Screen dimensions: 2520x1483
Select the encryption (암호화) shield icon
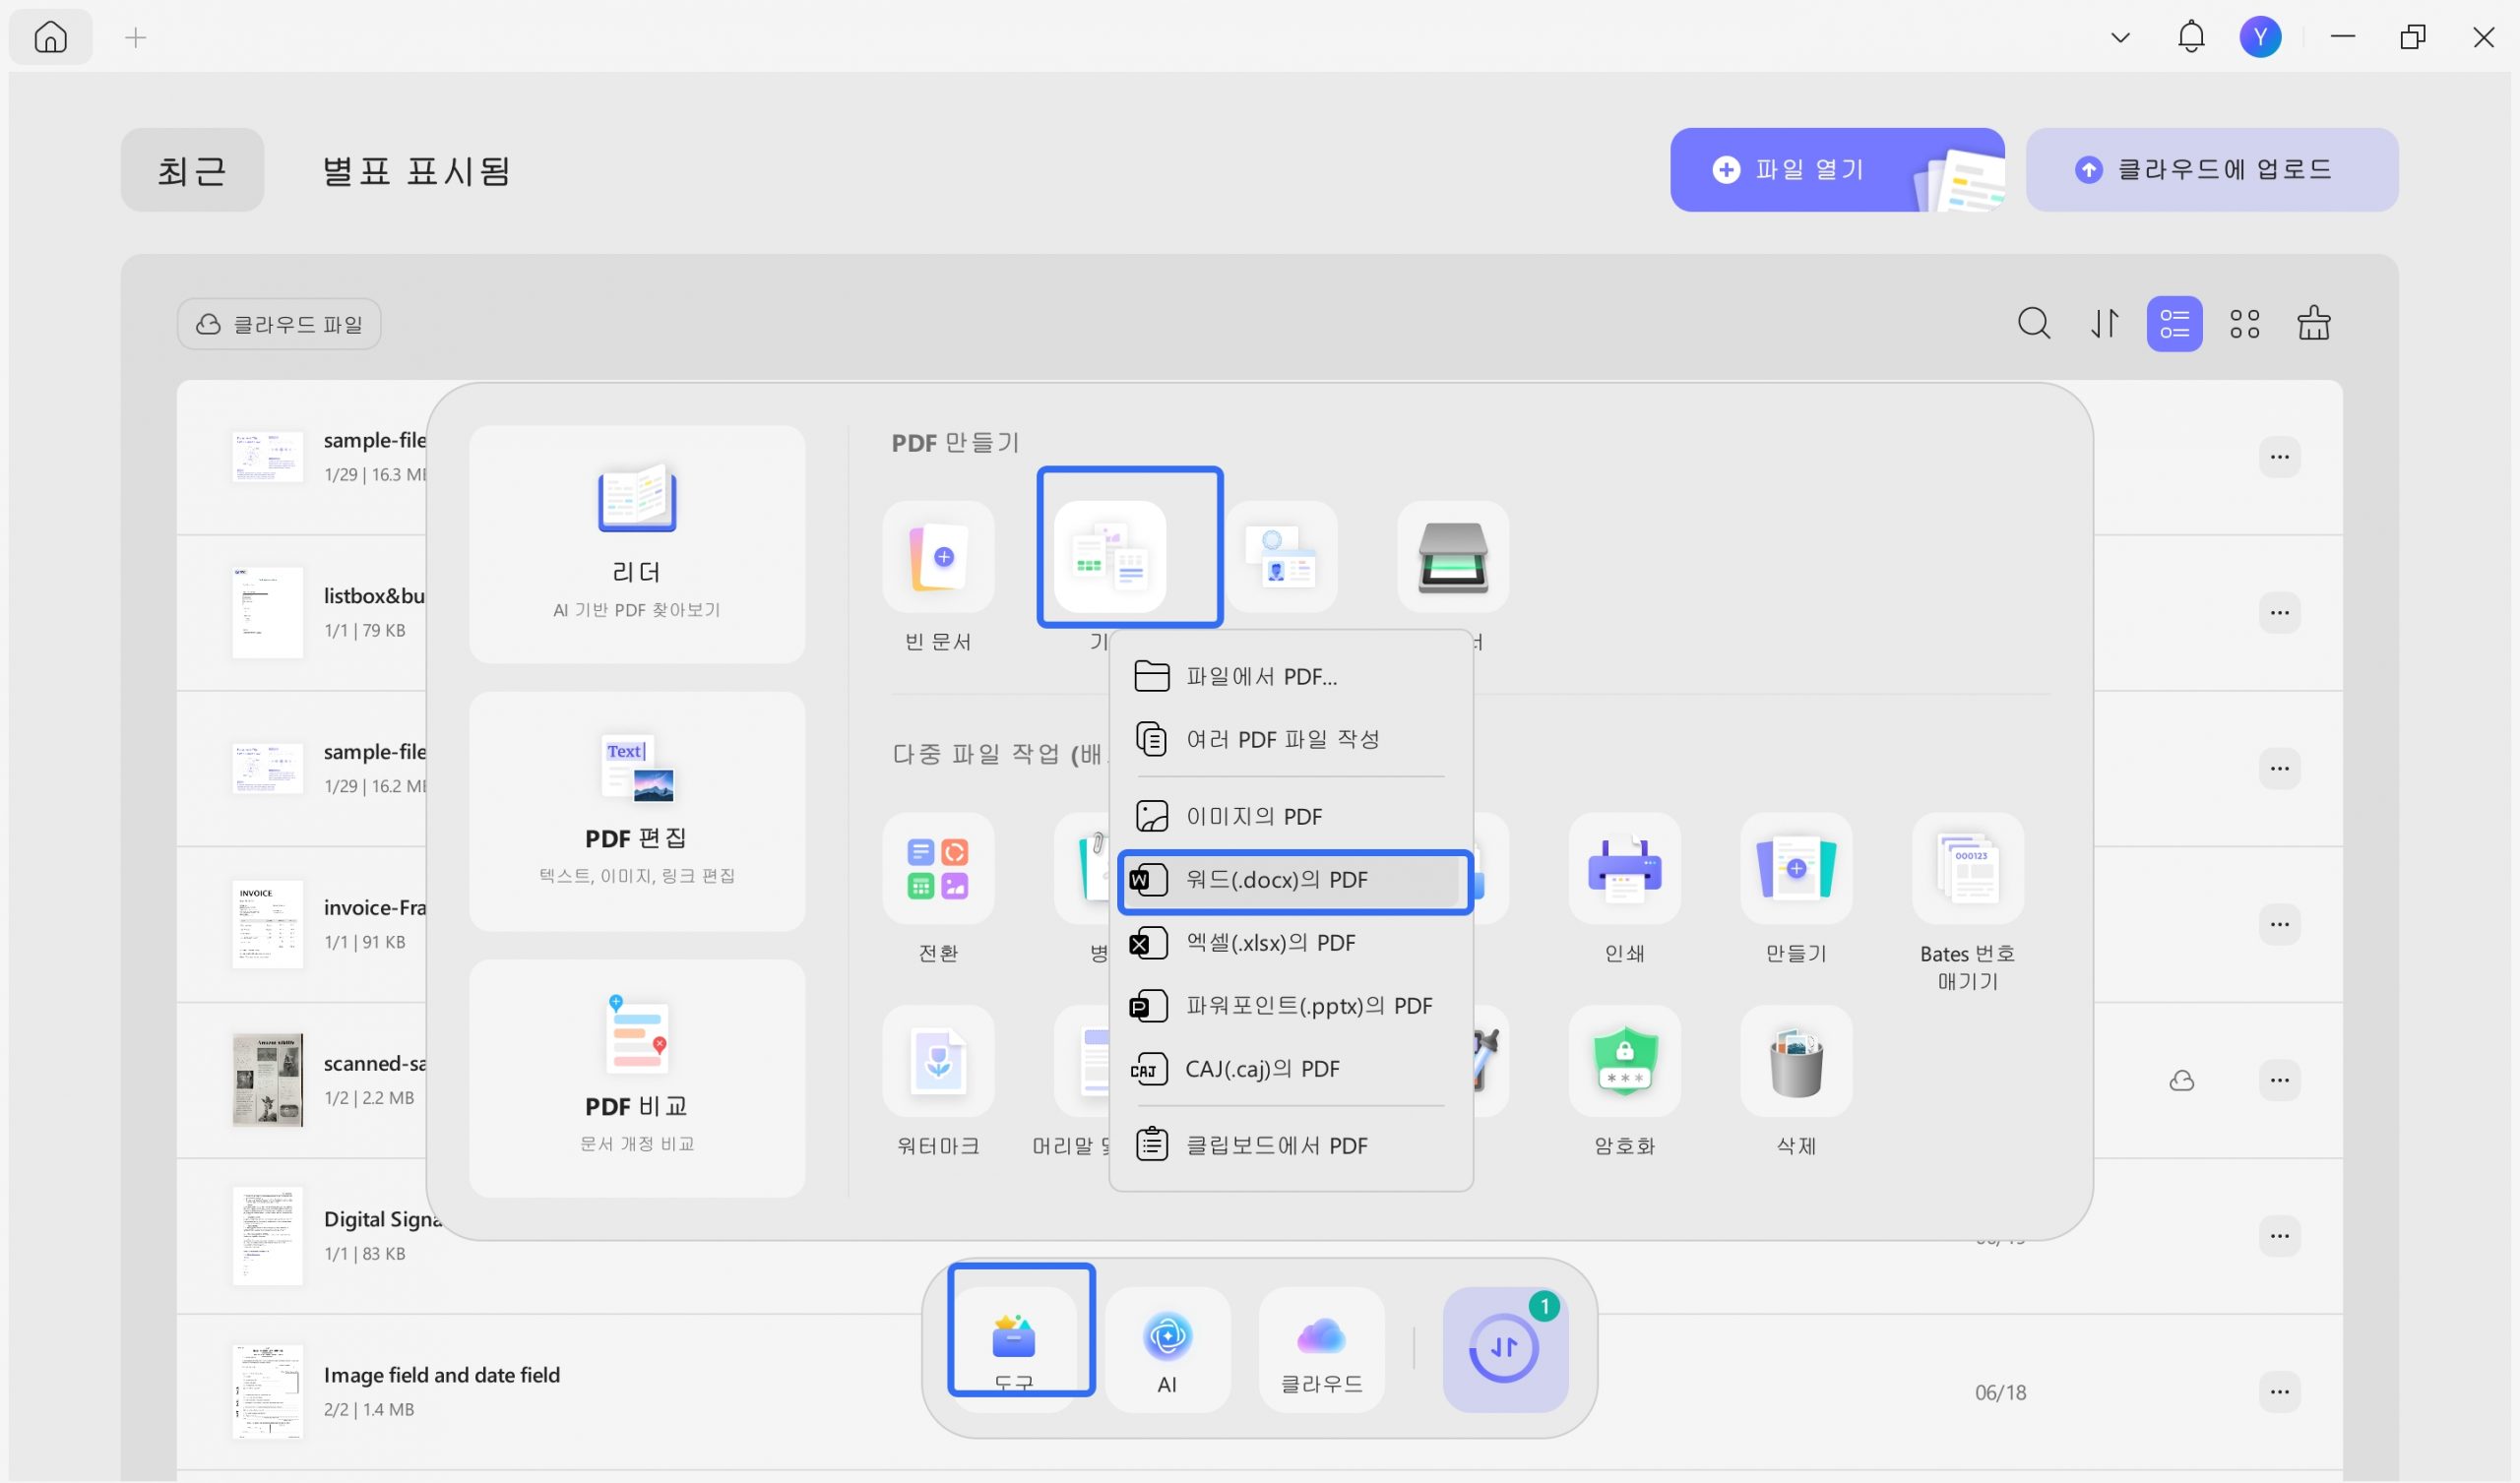(1624, 1060)
